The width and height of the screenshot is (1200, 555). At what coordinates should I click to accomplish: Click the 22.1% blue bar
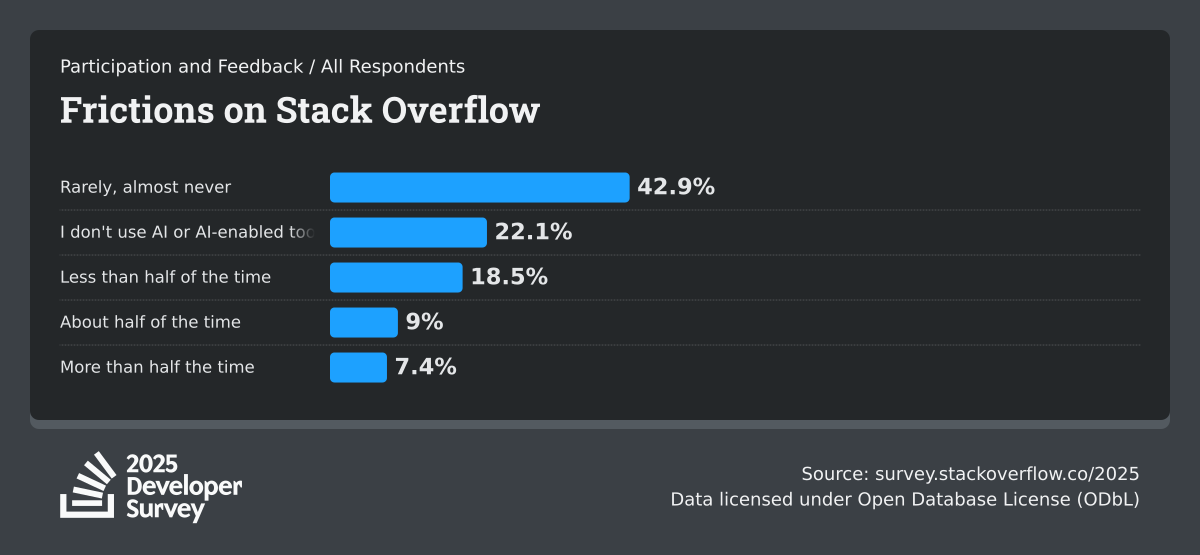click(x=408, y=232)
